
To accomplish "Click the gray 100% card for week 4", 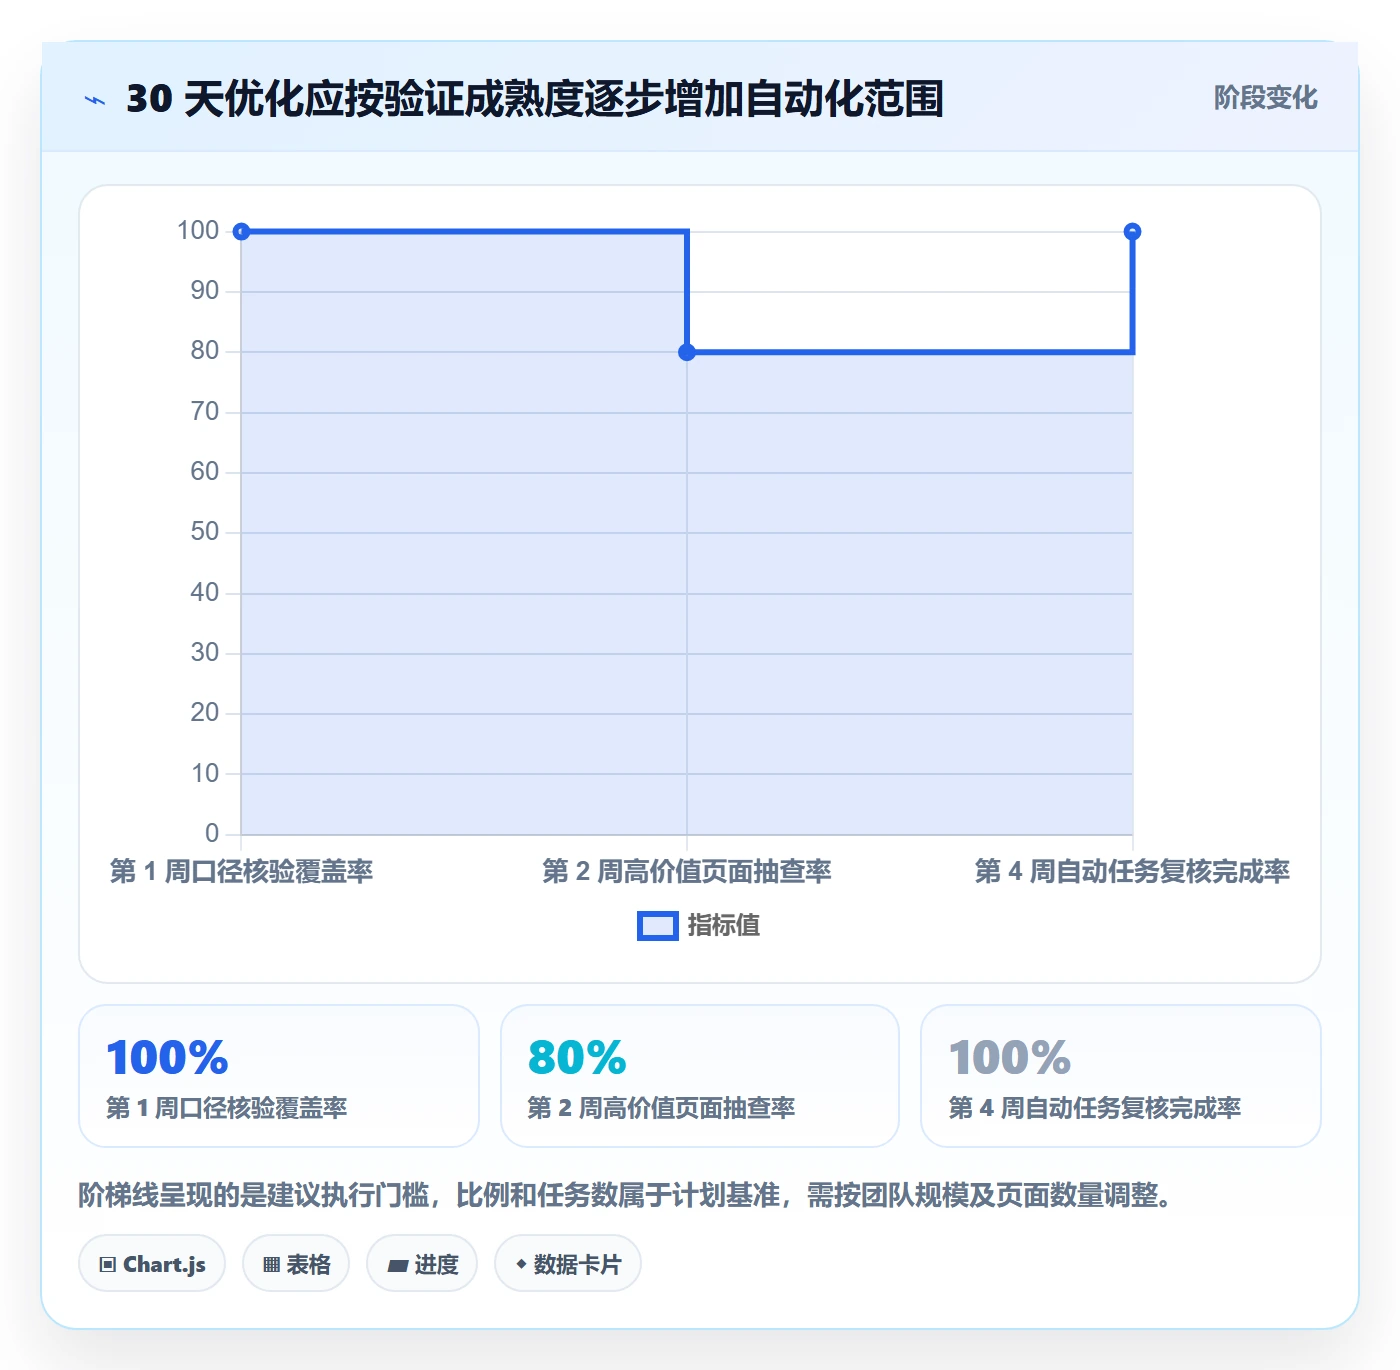I will (1121, 1076).
